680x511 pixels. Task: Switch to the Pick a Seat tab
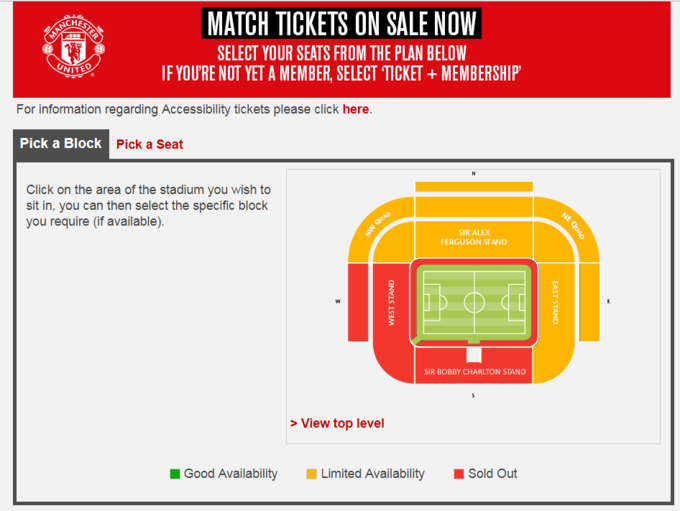[x=150, y=144]
